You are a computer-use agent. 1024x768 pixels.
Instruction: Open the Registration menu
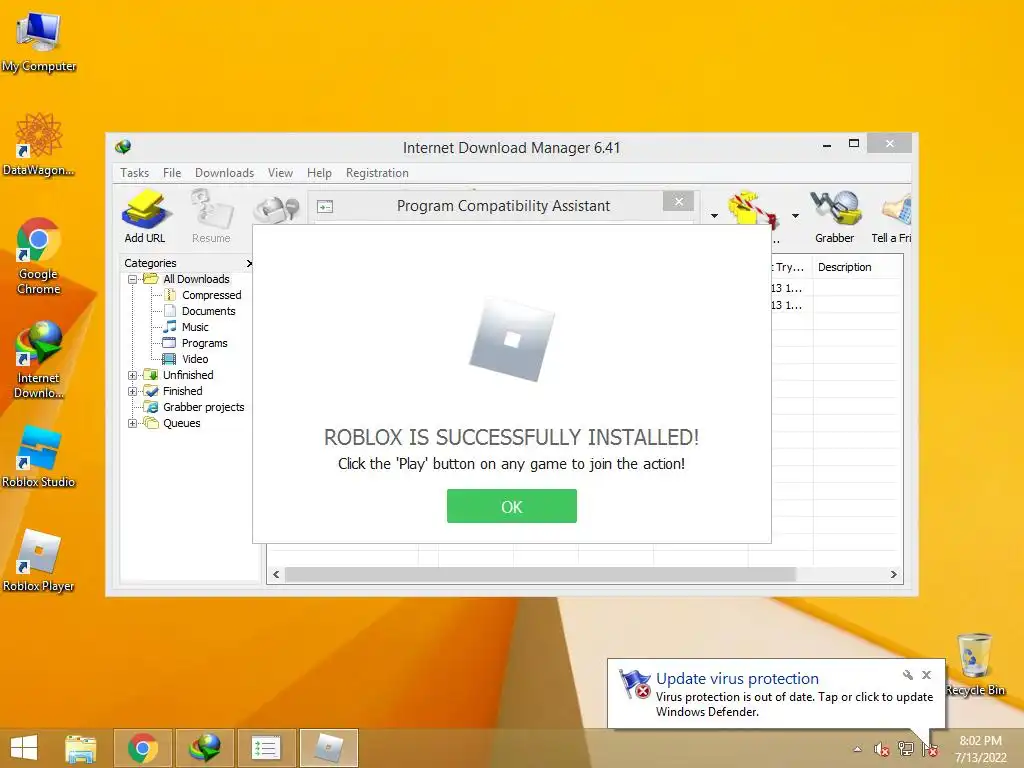pos(377,173)
